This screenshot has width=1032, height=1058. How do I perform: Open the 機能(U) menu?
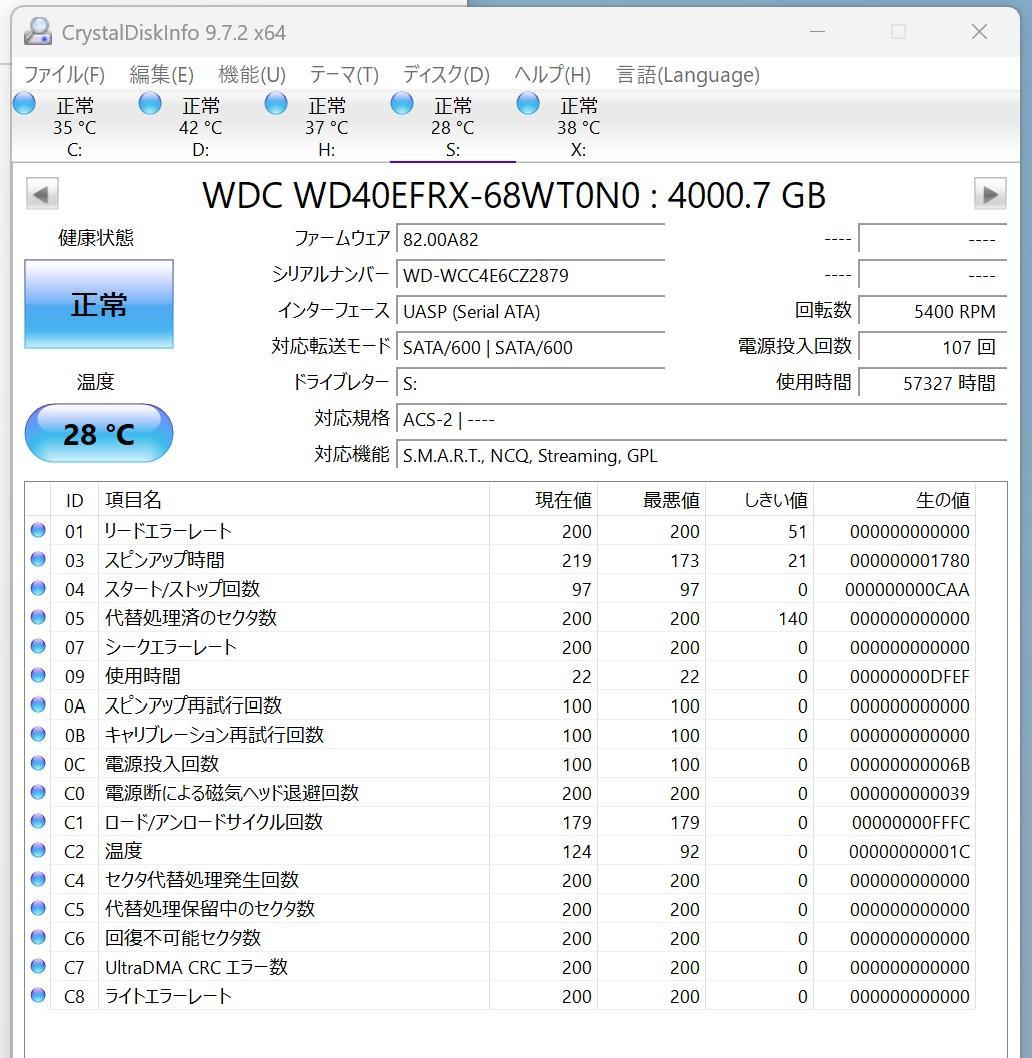[x=249, y=74]
